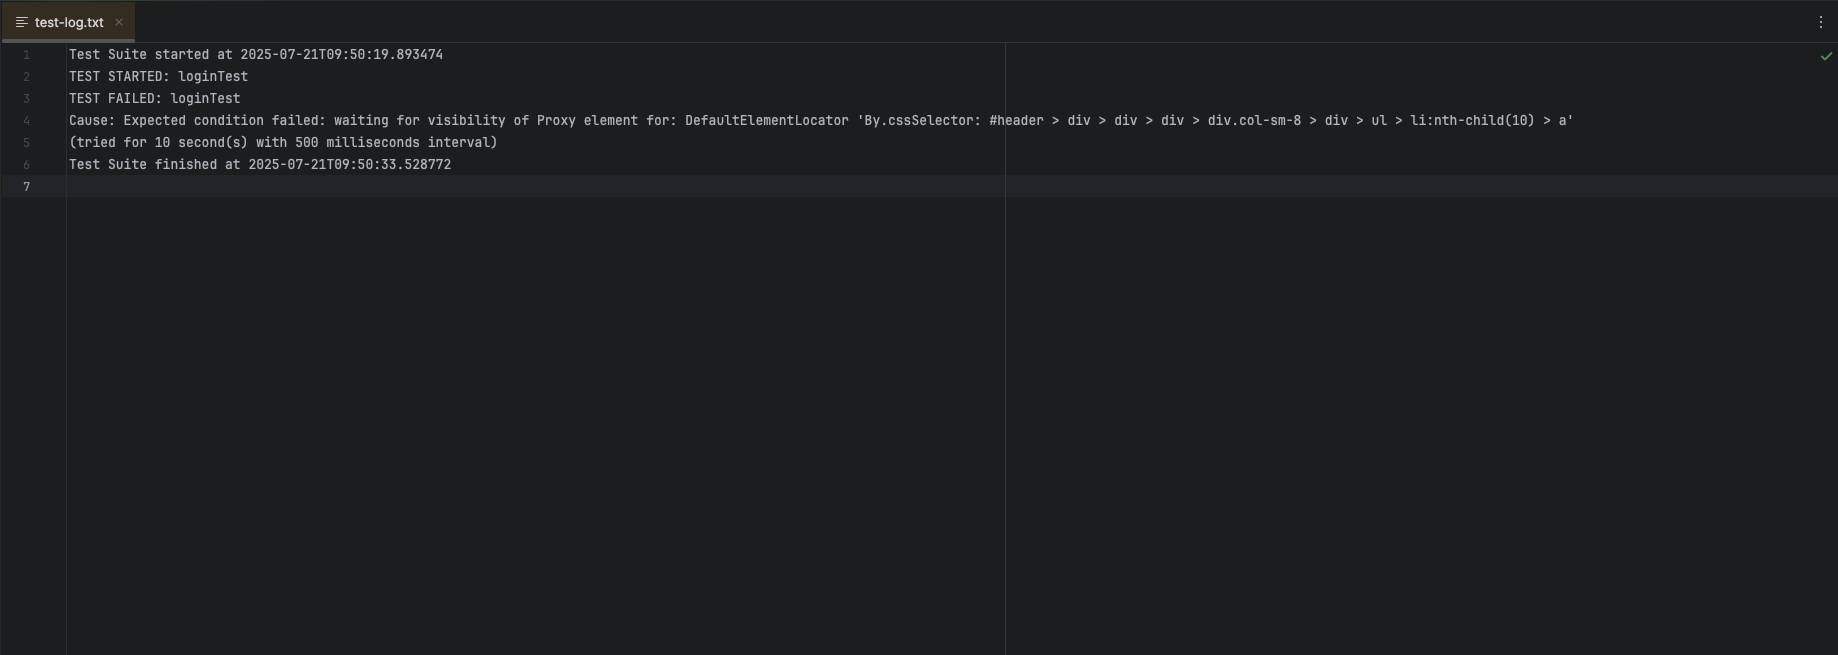Viewport: 1838px width, 655px height.
Task: Click the 'Test Suite finished' timestamp
Action: click(x=349, y=165)
